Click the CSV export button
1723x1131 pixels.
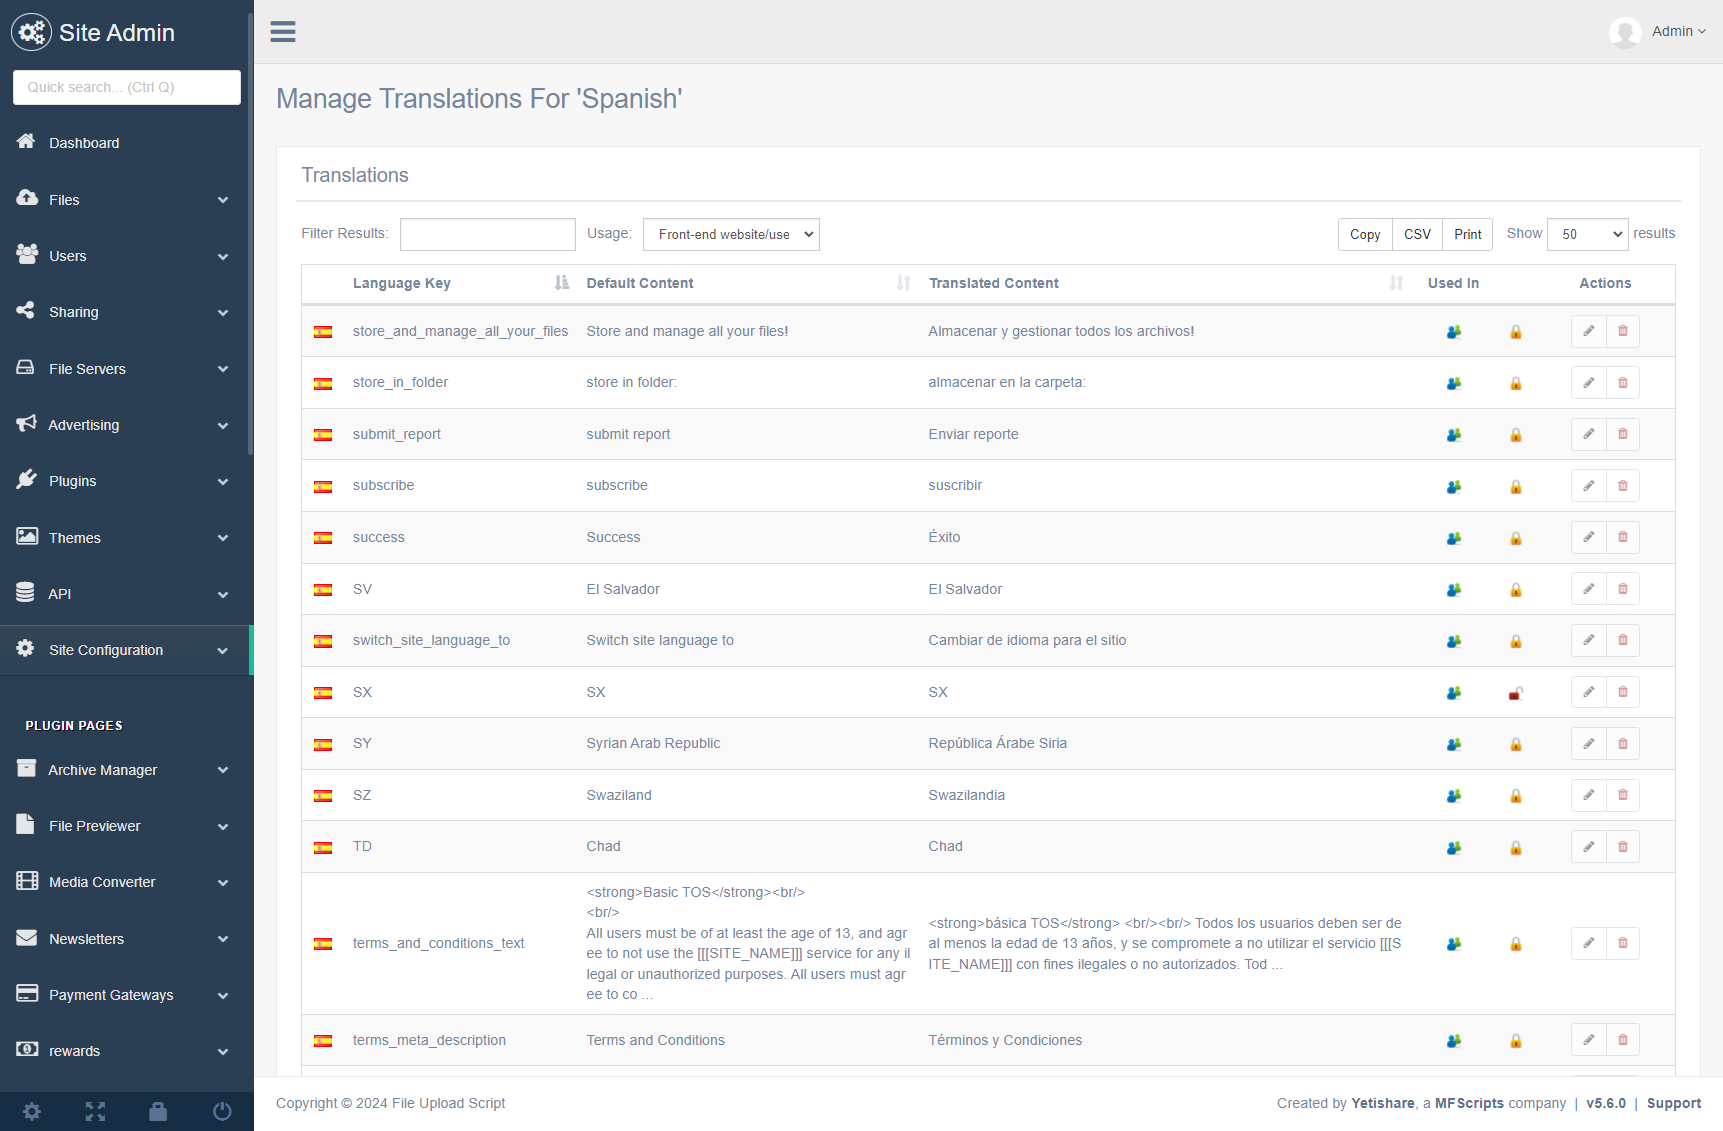(1416, 234)
